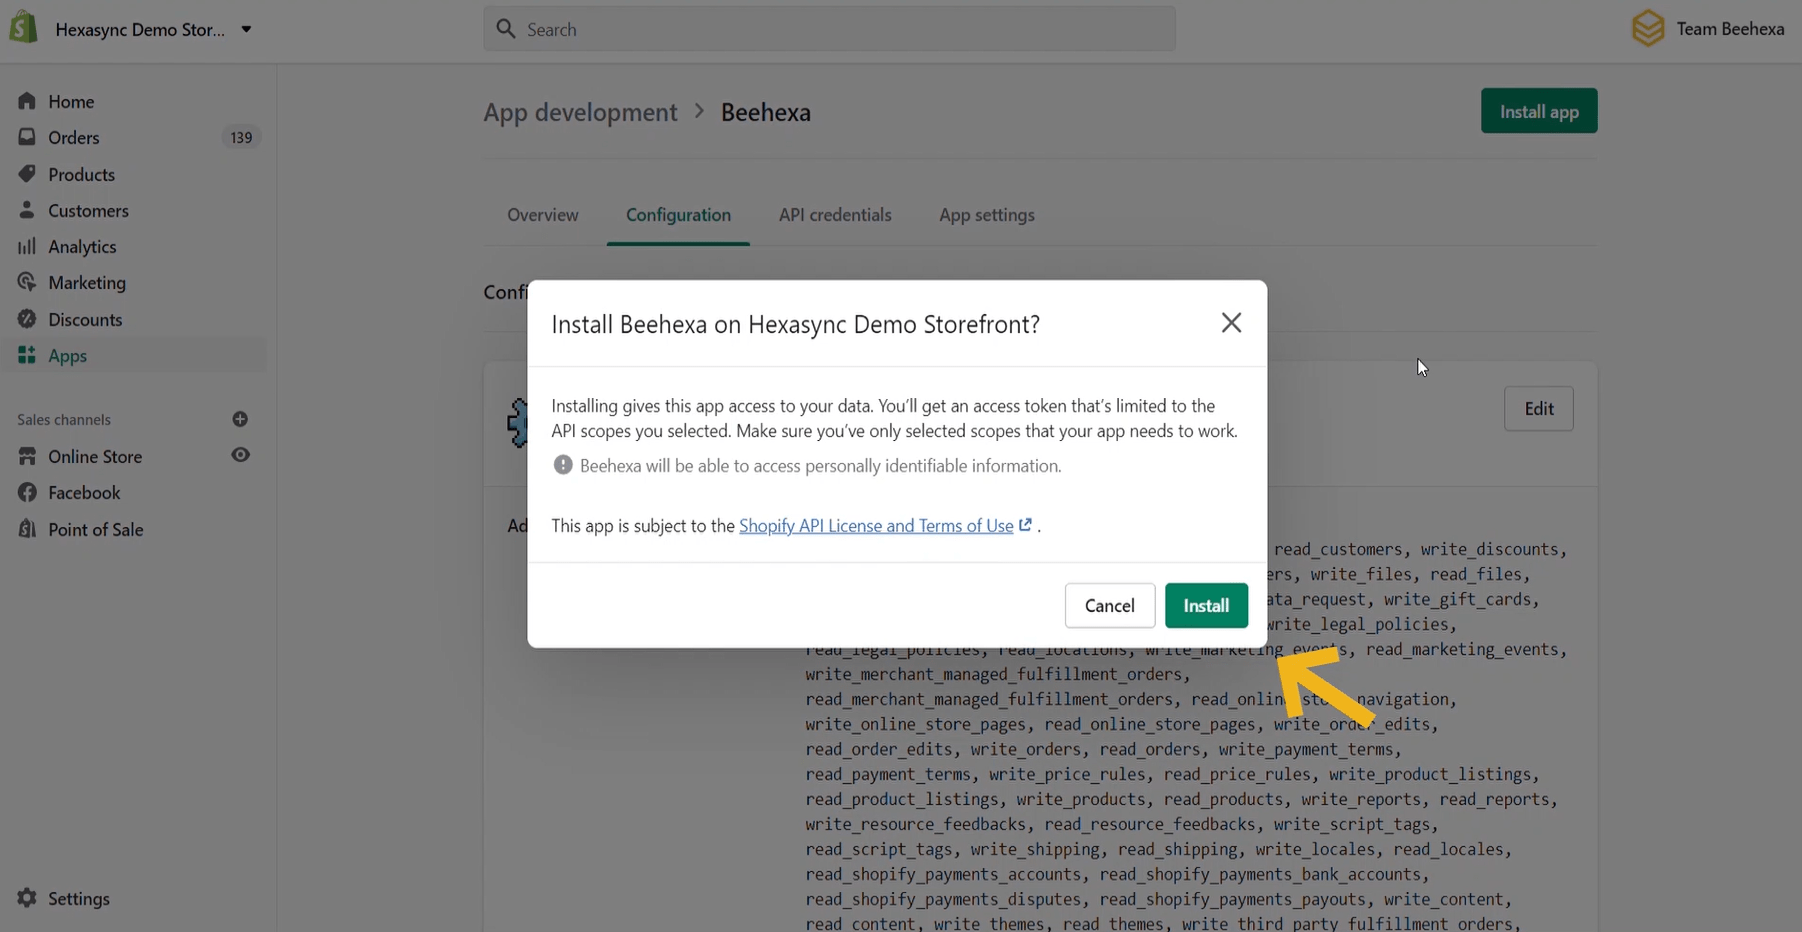Click the search magnifier icon
This screenshot has height=932, width=1802.
[506, 29]
